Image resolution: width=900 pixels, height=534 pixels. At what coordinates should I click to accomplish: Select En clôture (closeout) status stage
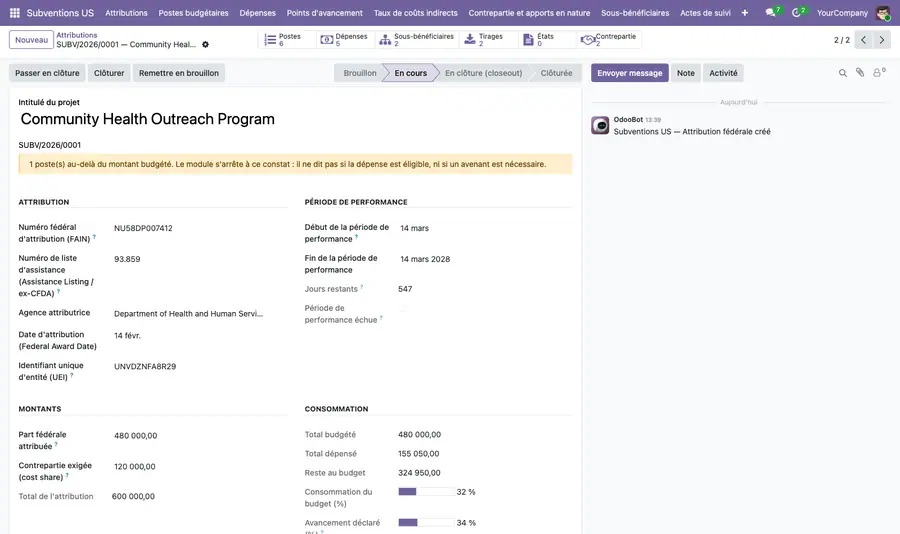[x=483, y=73]
